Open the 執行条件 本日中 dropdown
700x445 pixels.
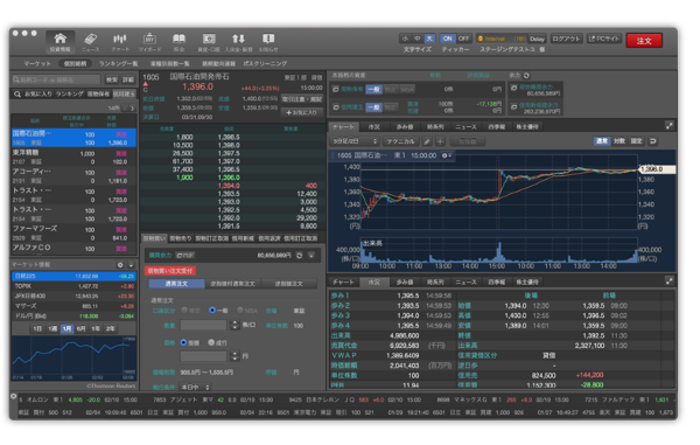[195, 387]
